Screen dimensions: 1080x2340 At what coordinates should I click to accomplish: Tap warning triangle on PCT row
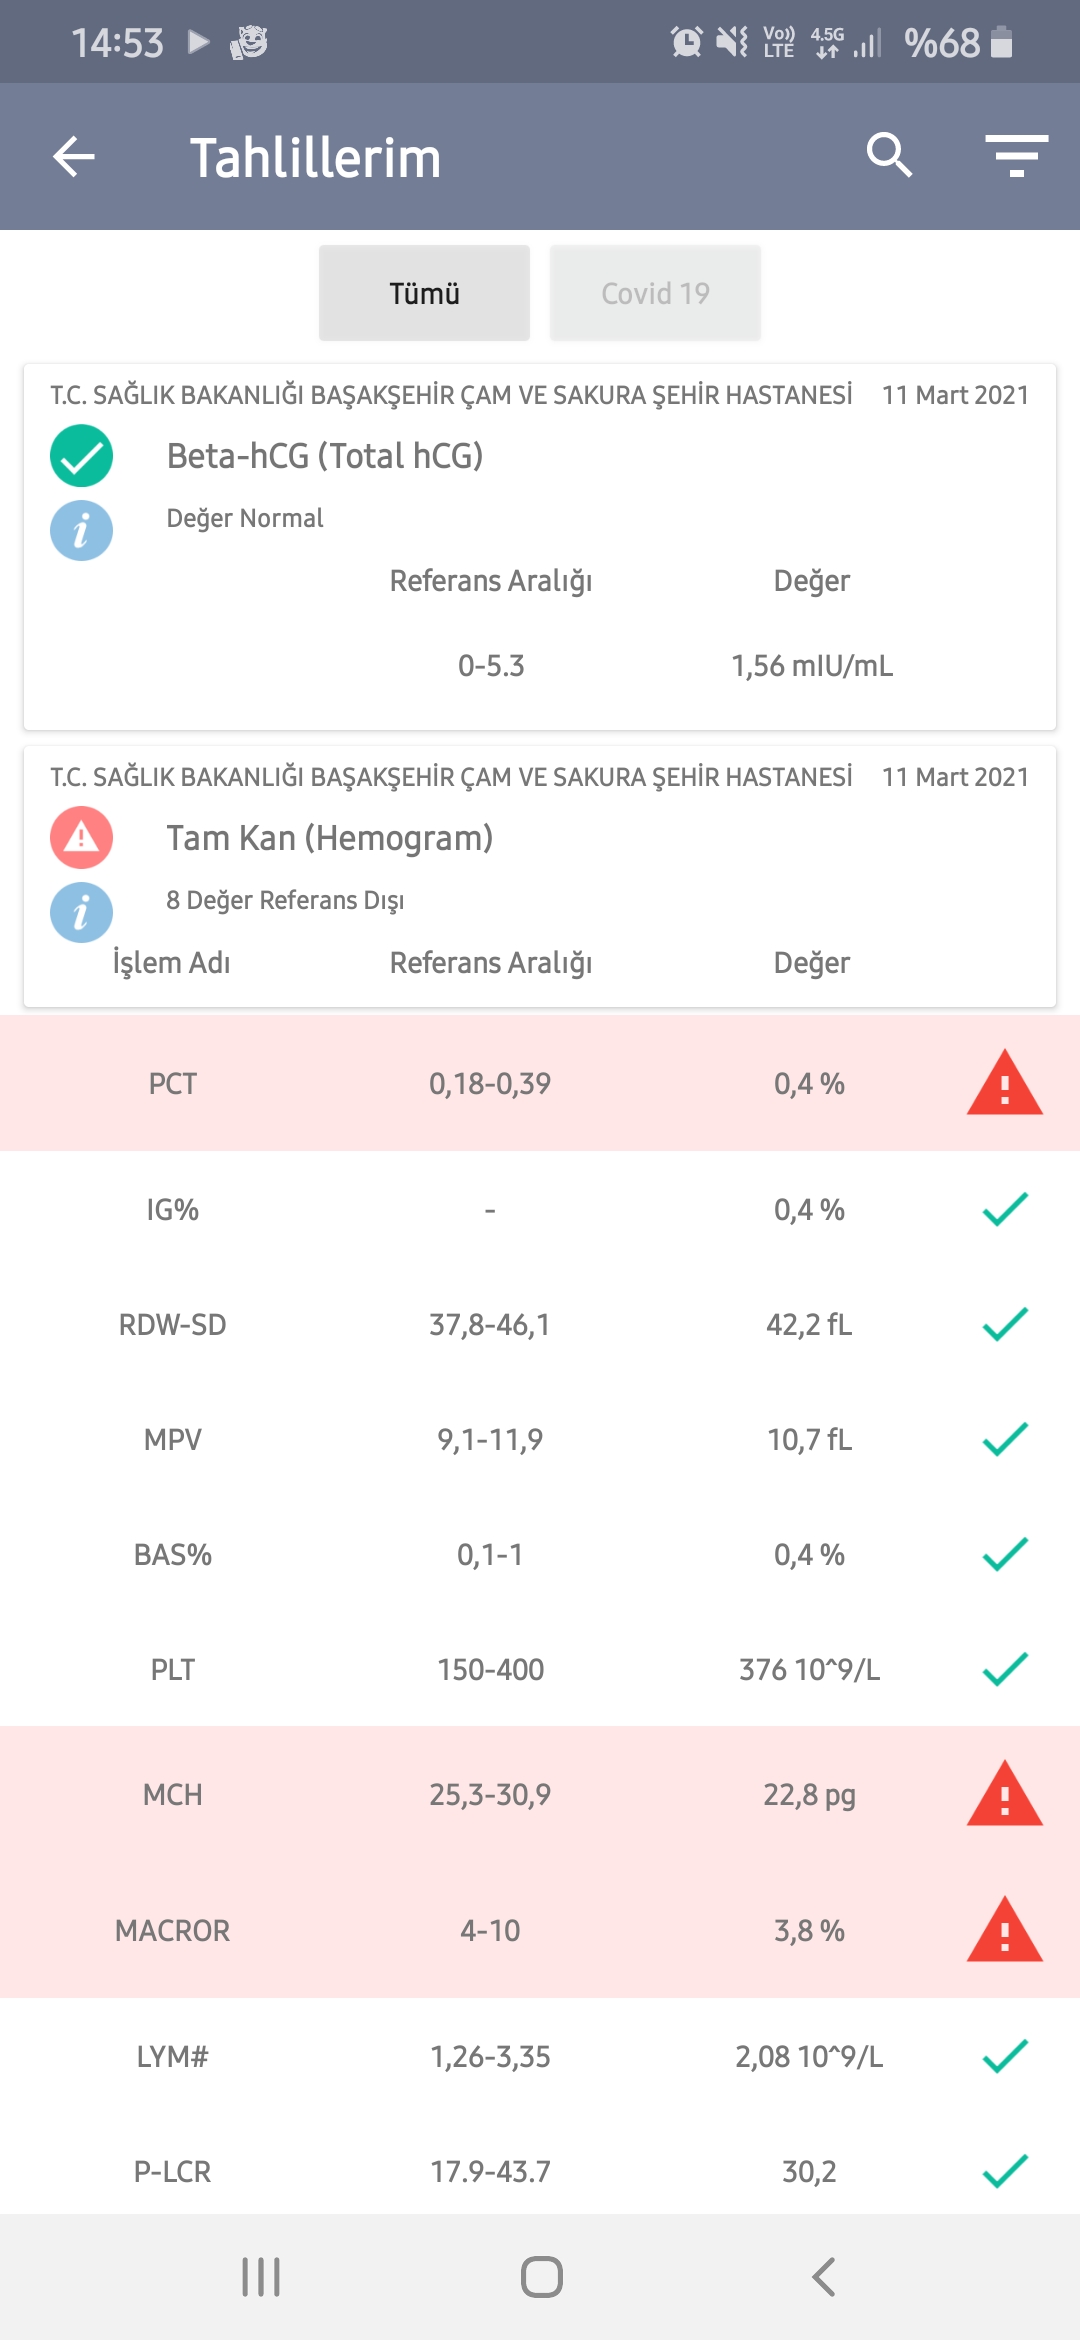coord(1004,1084)
